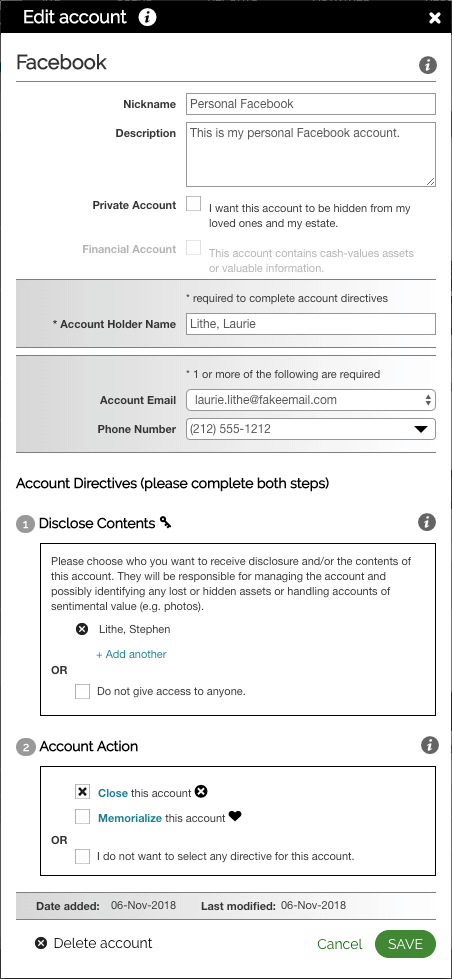Remove Lithe, Stephen via the X icon
The height and width of the screenshot is (979, 452).
coord(82,629)
